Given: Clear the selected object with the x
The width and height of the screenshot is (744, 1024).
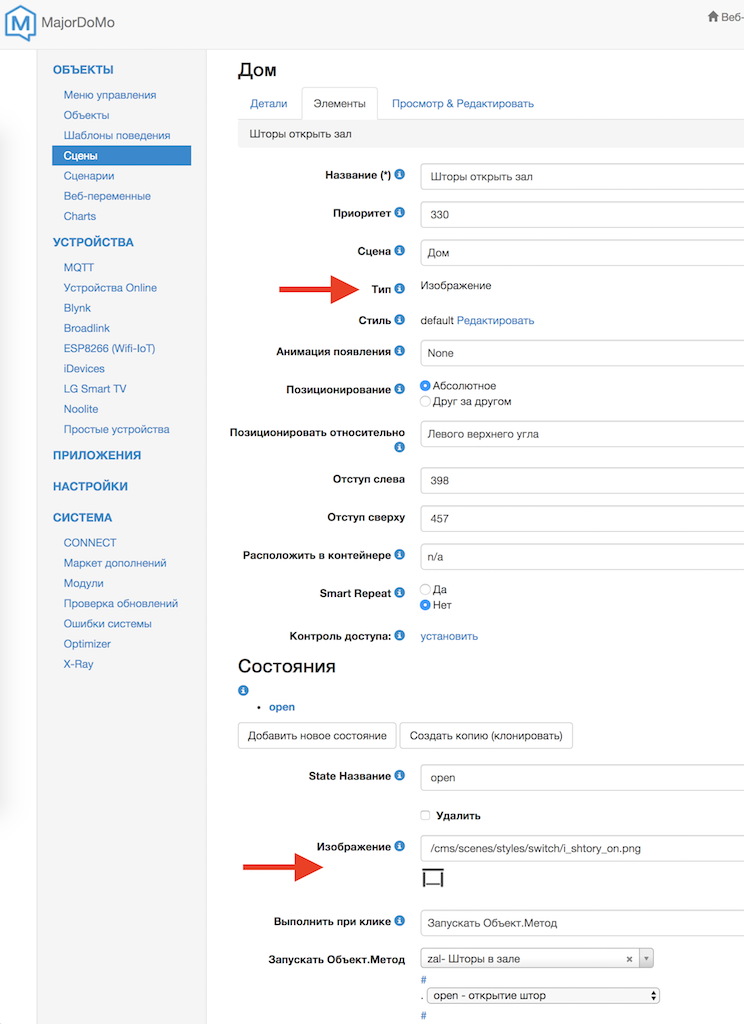Looking at the screenshot, I should 629,959.
